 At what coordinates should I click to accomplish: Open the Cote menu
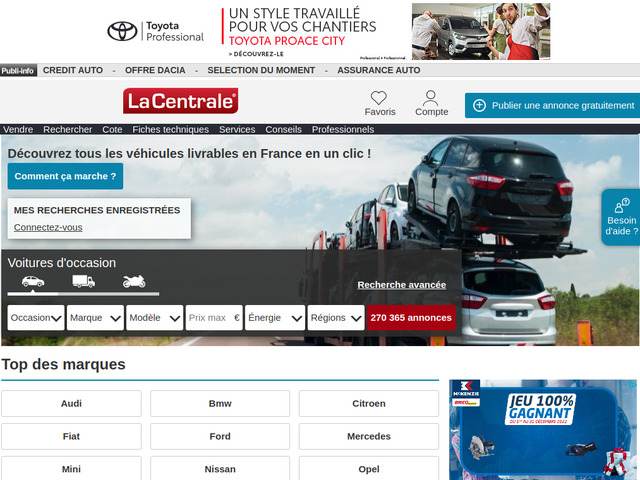point(112,129)
